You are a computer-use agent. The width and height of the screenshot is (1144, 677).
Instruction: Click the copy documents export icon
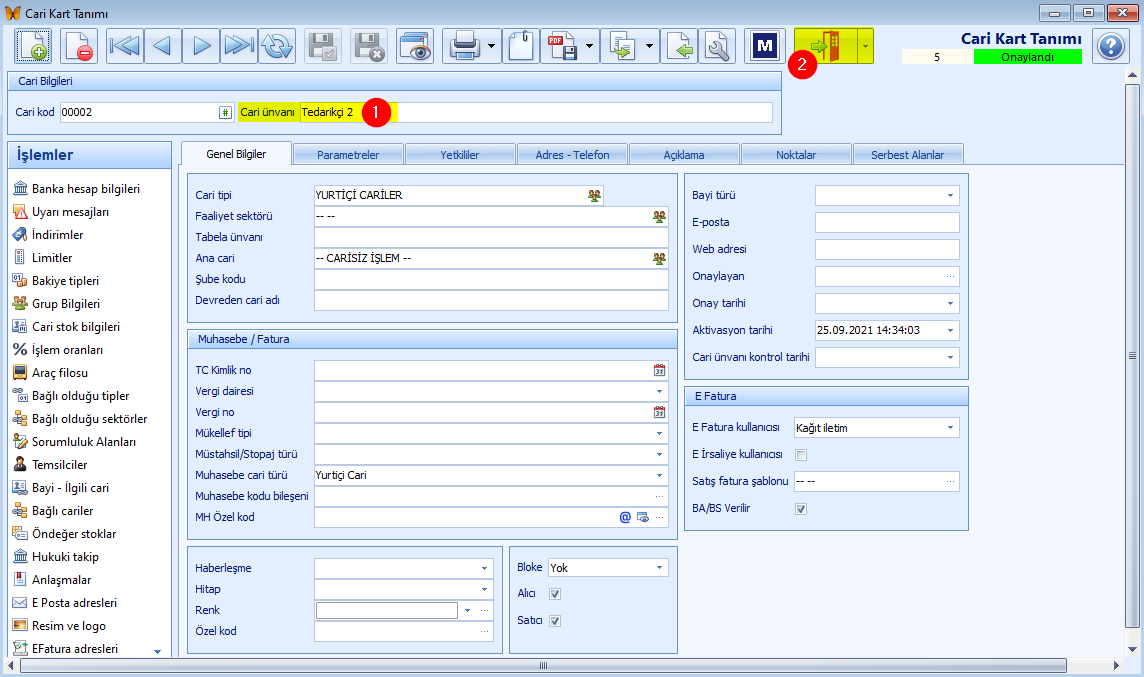[x=622, y=46]
